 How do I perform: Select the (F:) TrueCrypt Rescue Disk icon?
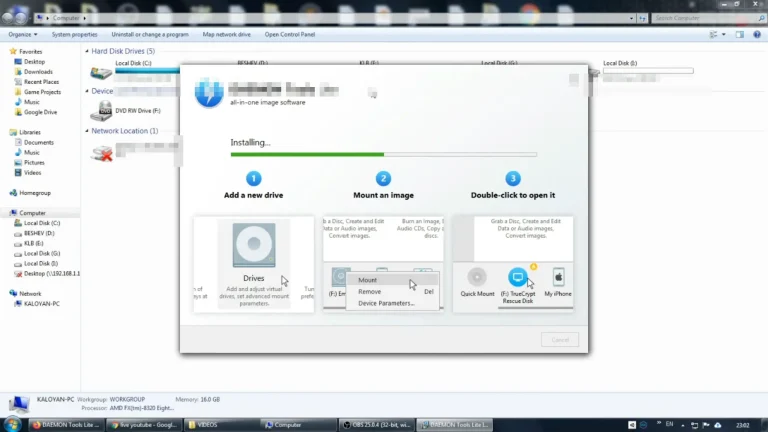pos(517,277)
